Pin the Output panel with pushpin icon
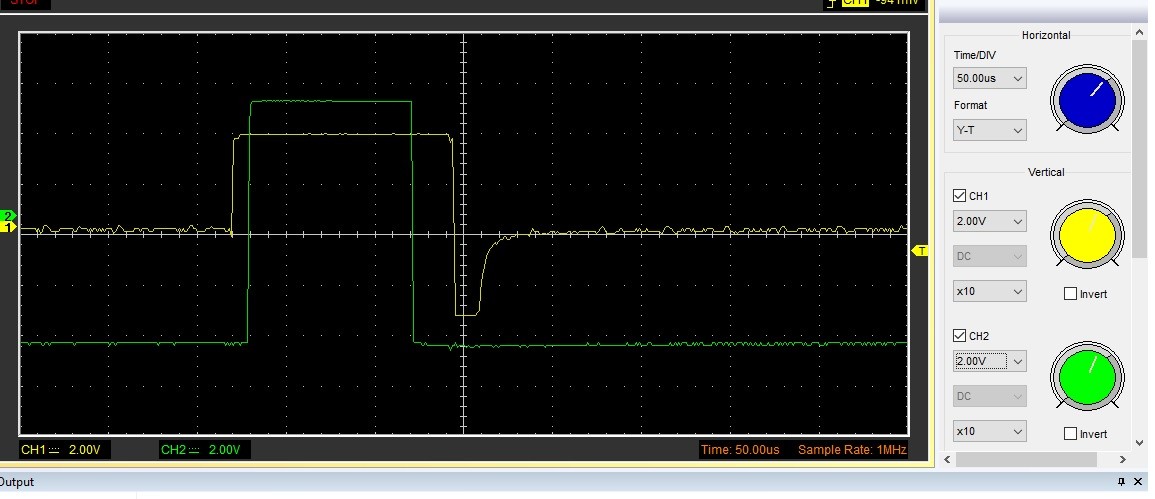Viewport: 1155px width, 499px height. [1121, 483]
